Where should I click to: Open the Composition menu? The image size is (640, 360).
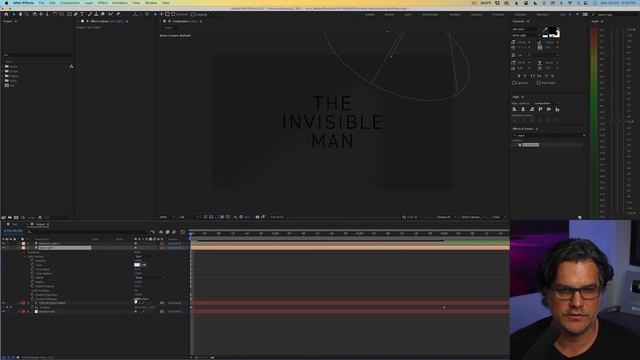[70, 3]
